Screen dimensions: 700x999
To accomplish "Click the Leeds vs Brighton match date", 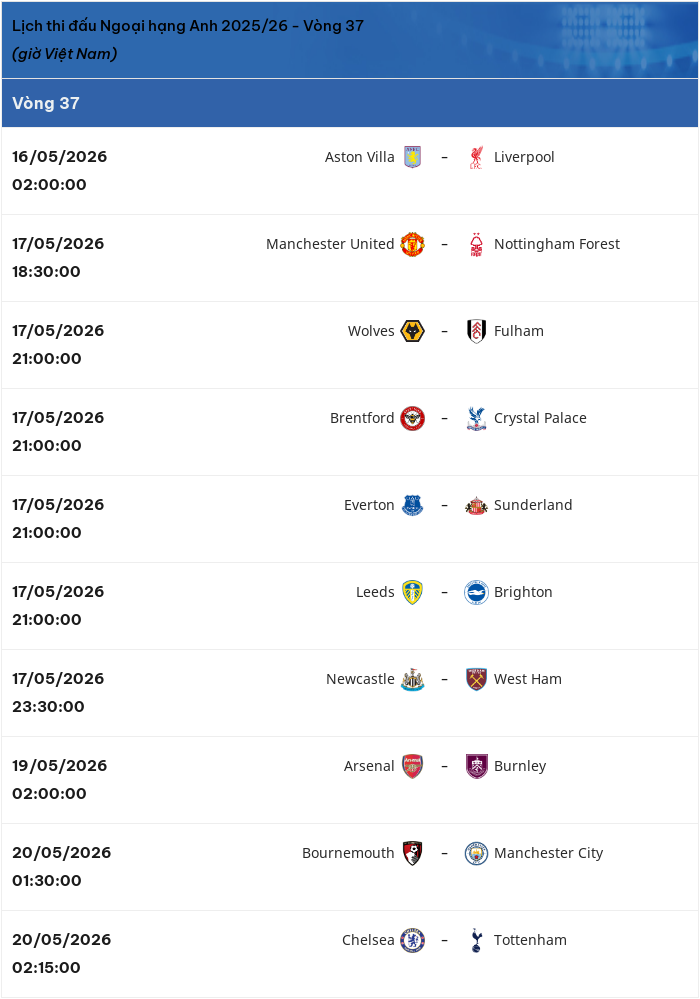I will (58, 592).
